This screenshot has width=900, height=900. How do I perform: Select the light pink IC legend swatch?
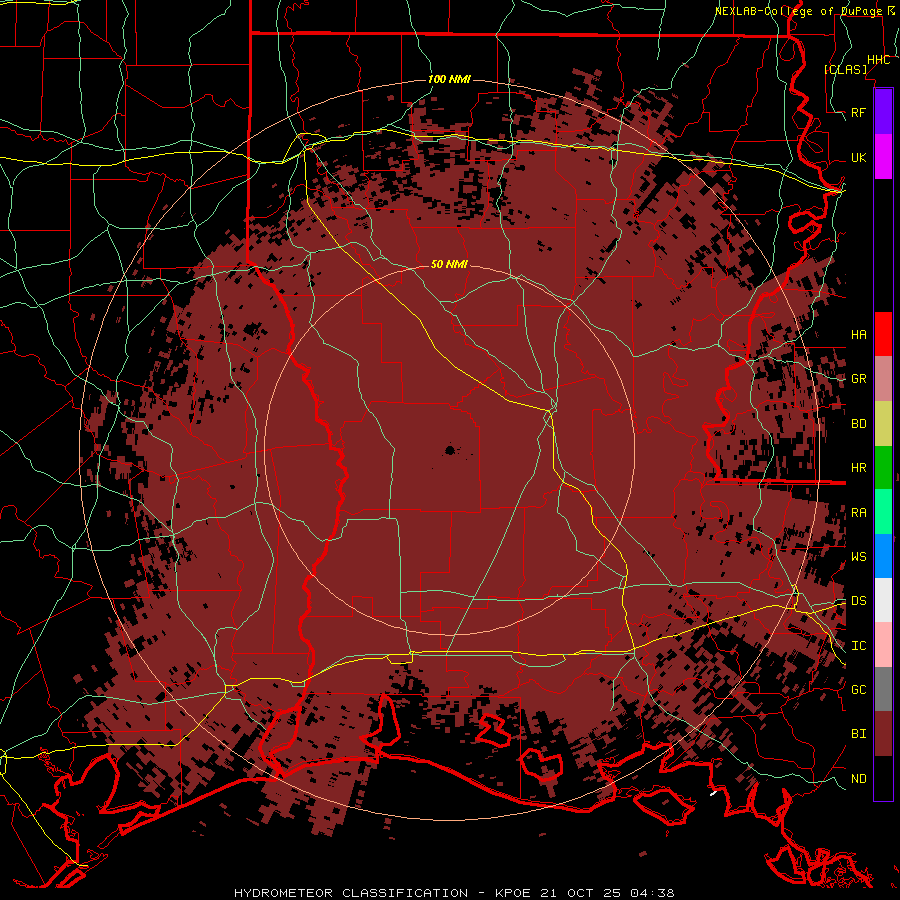pos(883,645)
